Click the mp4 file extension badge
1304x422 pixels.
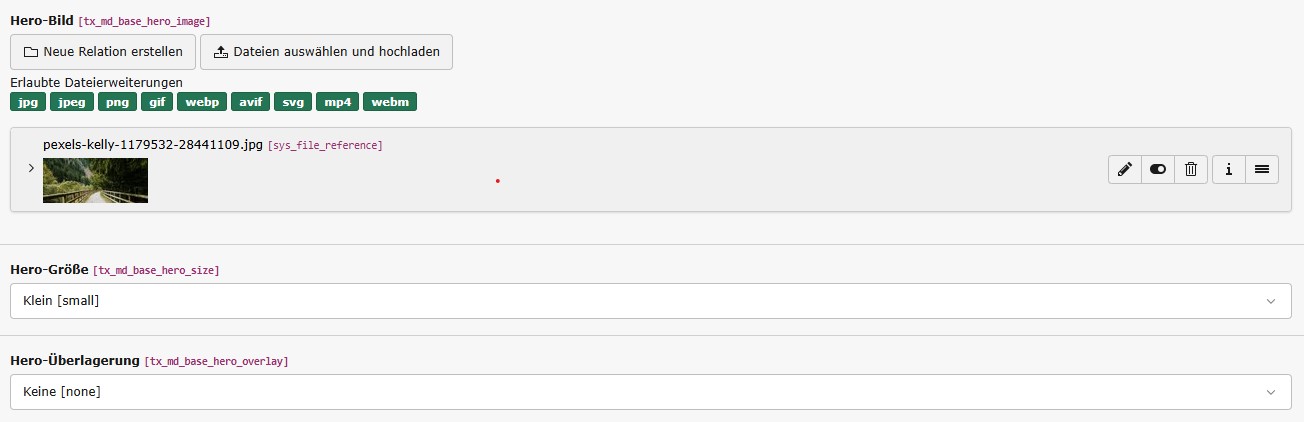point(337,102)
